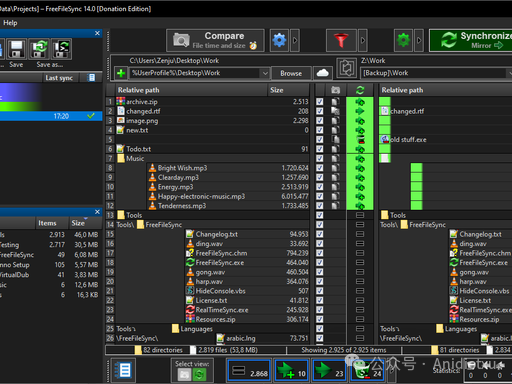Uncheck the changed.rtf row checkbox
This screenshot has width=512, height=384.
pyautogui.click(x=319, y=111)
